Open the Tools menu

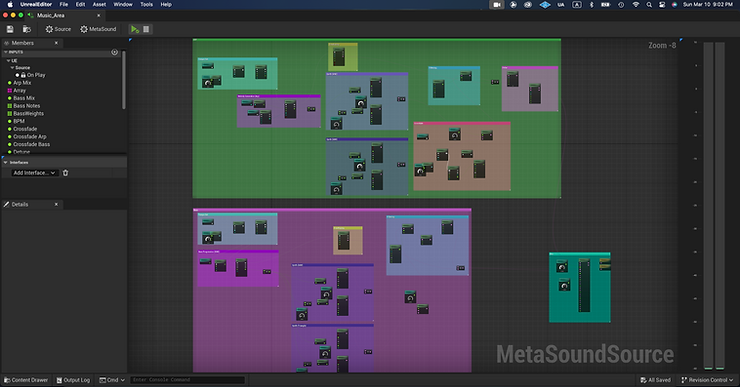point(146,4)
